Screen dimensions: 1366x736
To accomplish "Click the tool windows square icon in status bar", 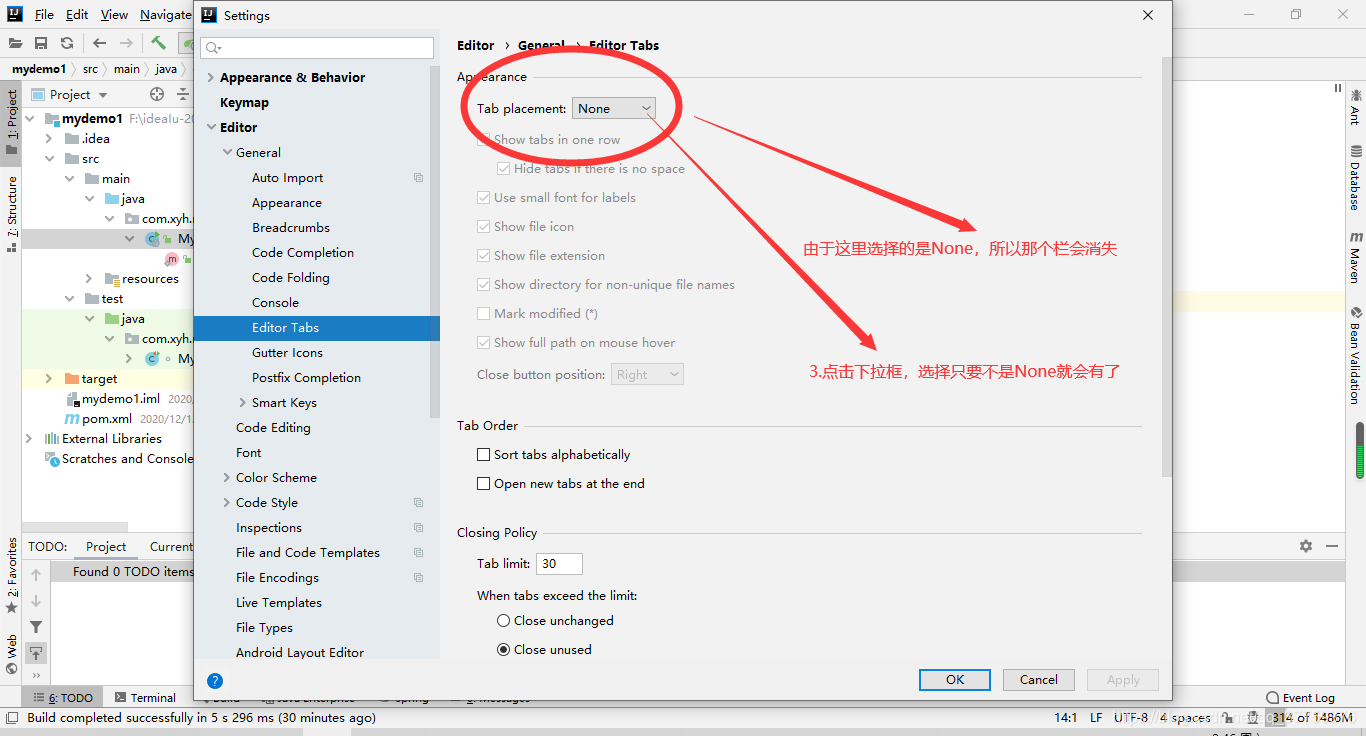I will tap(11, 717).
